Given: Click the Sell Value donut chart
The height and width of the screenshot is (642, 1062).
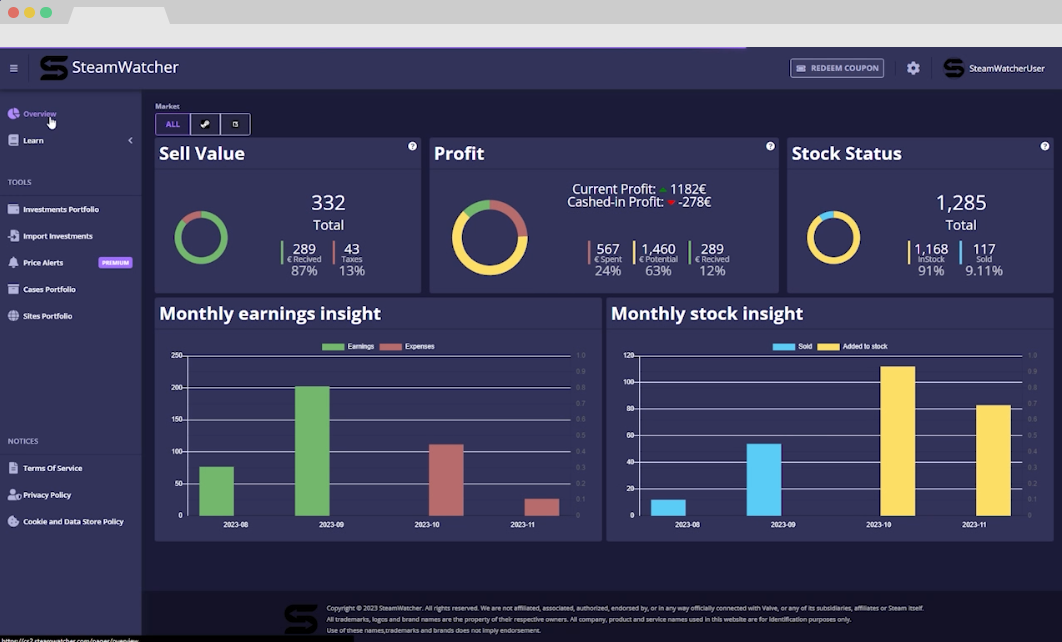Looking at the screenshot, I should tap(201, 237).
